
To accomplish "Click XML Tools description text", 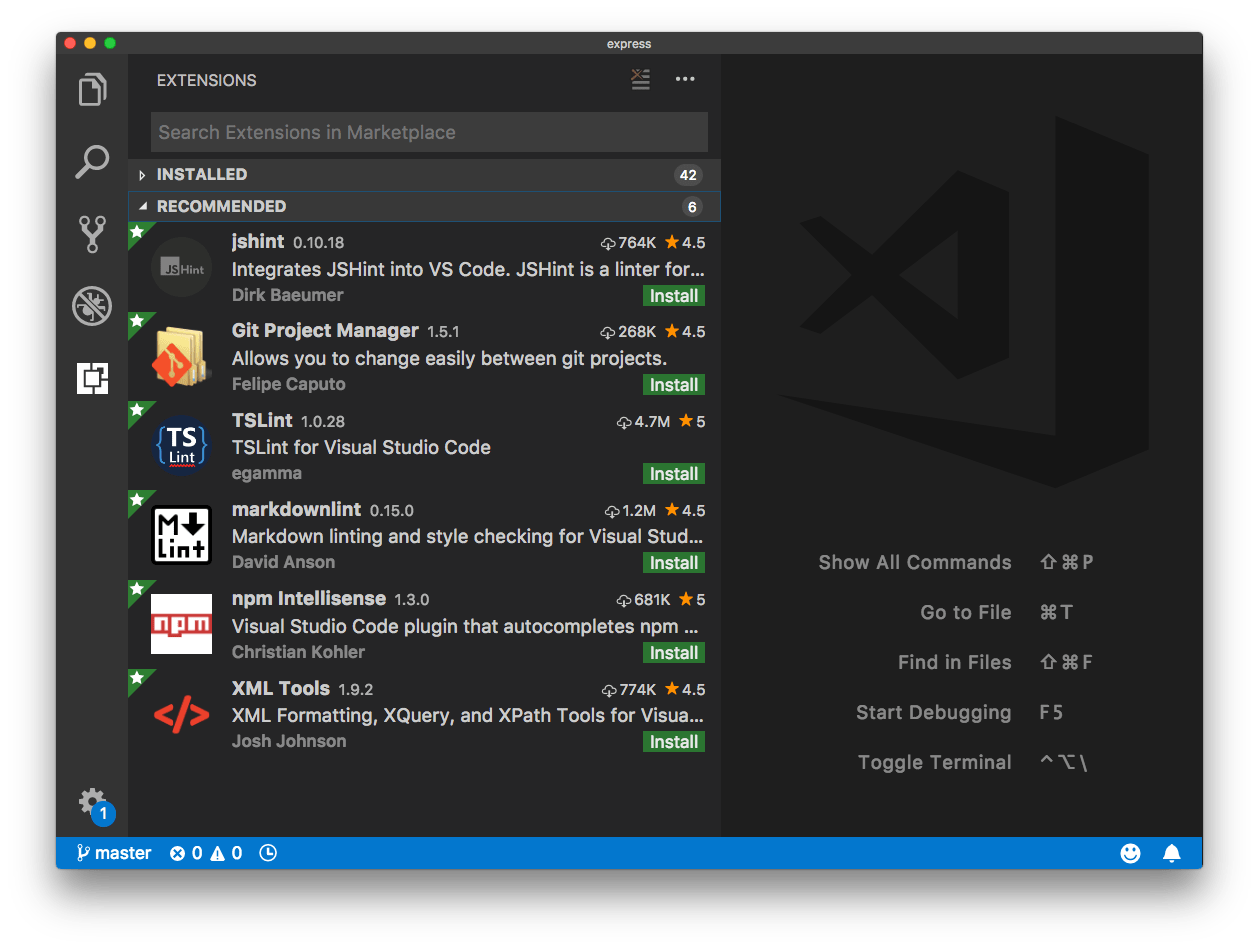I will coord(468,716).
